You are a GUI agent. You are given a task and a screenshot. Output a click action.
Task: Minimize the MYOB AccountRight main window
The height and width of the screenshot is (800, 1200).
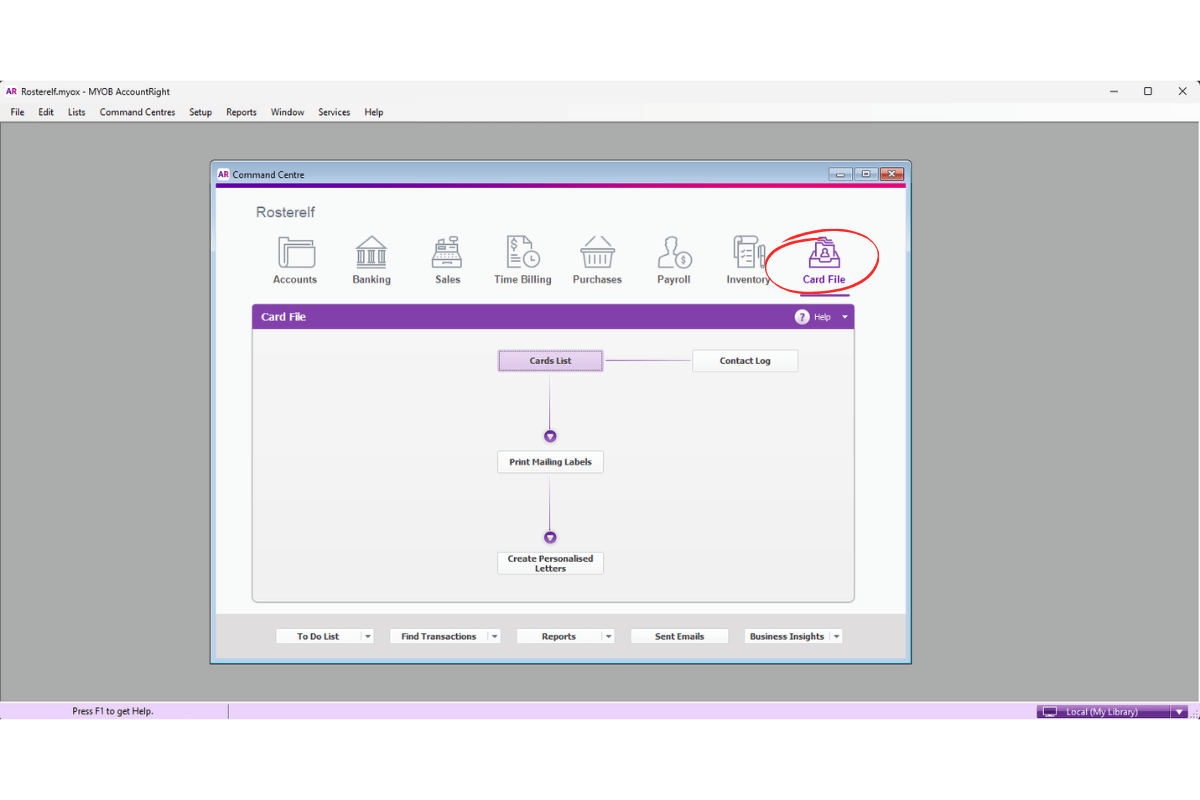coord(1115,91)
